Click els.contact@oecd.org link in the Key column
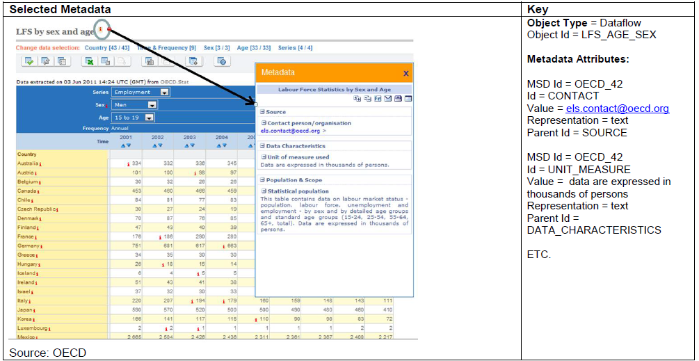Viewport: 699px width, 361px height. click(617, 109)
